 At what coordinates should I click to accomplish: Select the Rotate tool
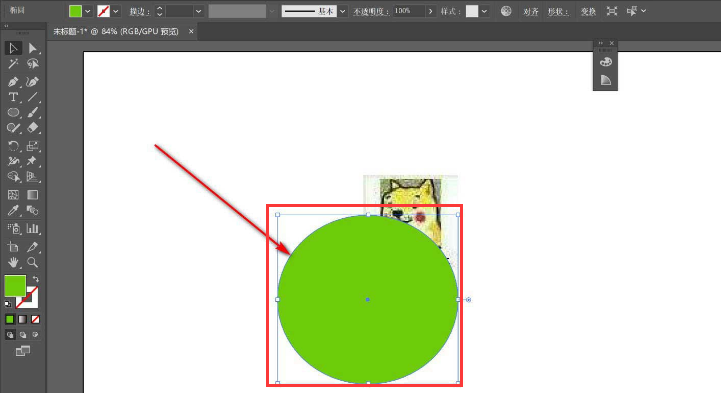click(13, 146)
